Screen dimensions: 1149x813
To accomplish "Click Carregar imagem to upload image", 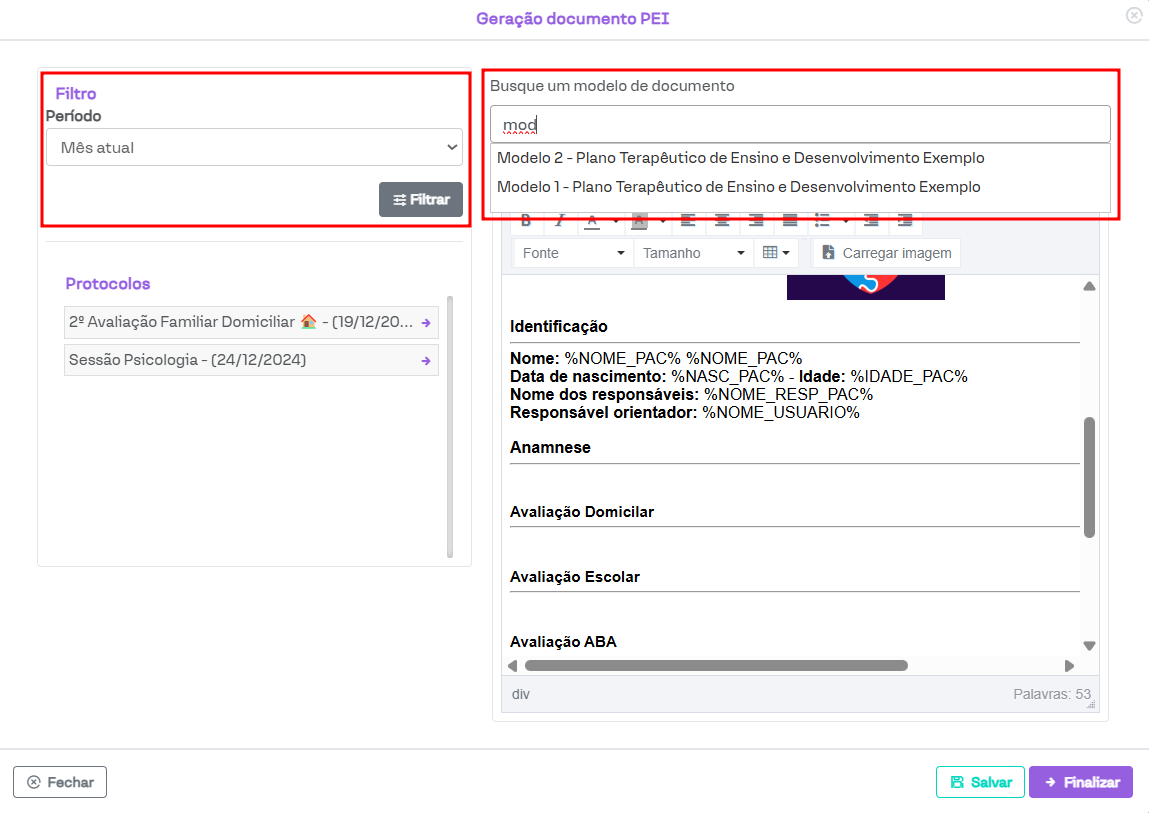I will (886, 253).
